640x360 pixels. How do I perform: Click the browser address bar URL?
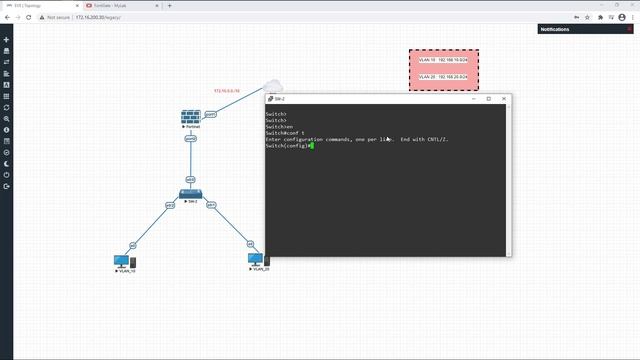tap(98, 18)
